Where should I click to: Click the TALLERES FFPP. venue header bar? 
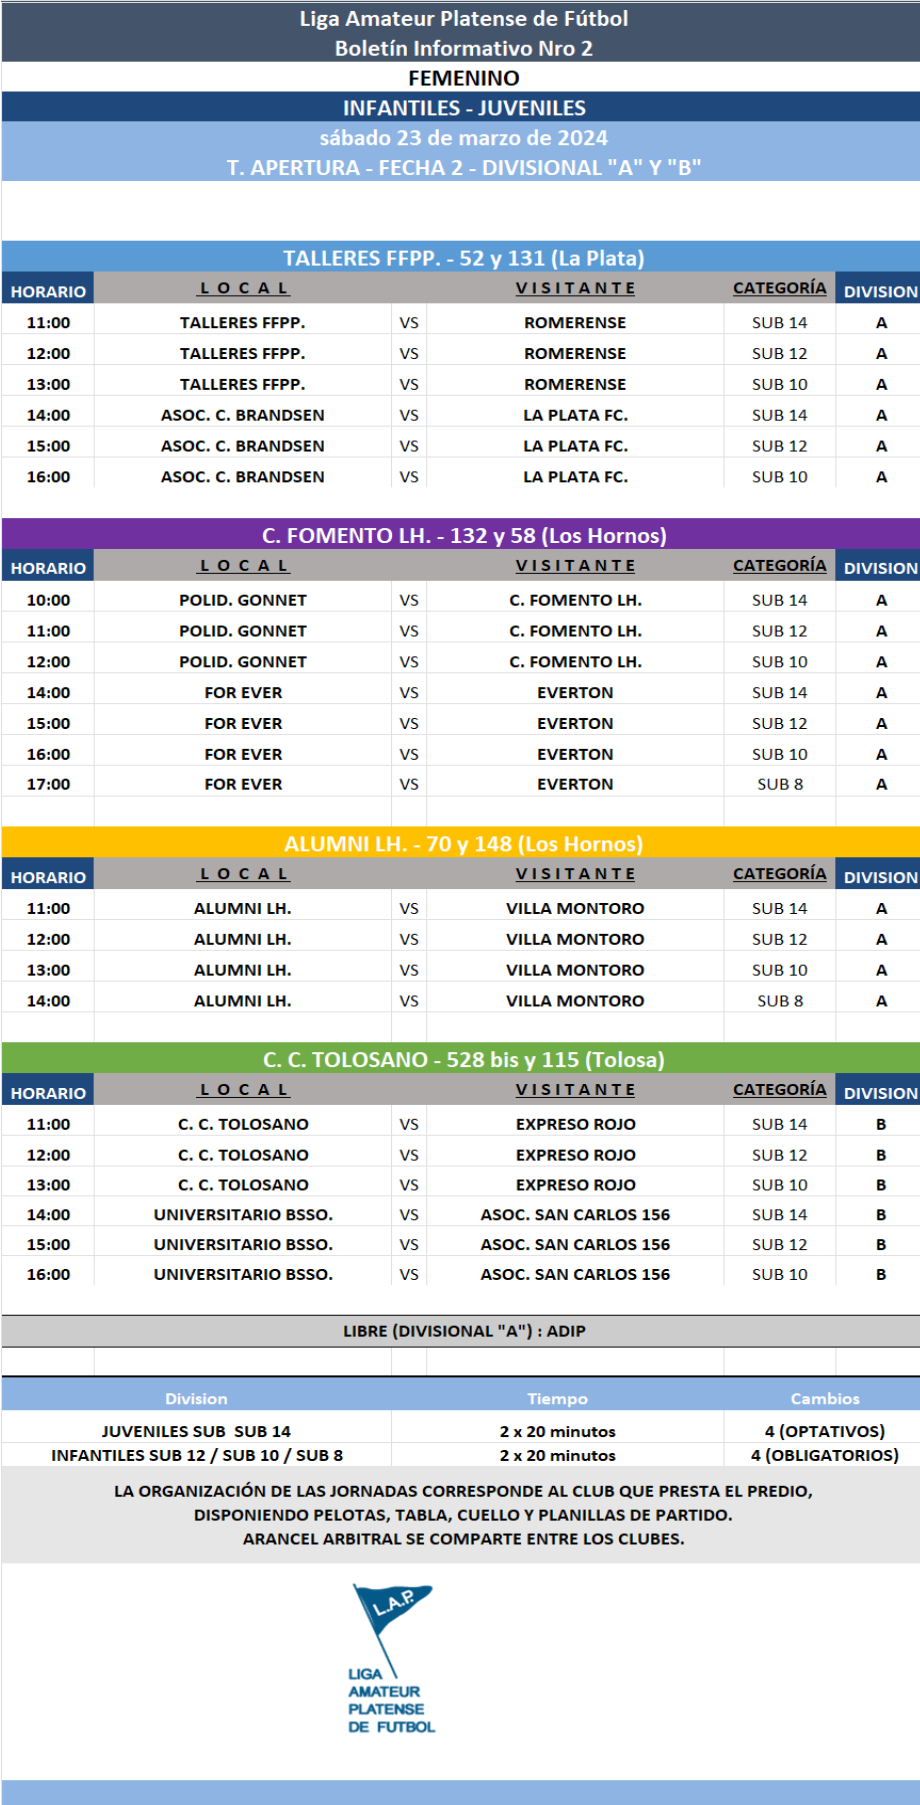(x=463, y=258)
